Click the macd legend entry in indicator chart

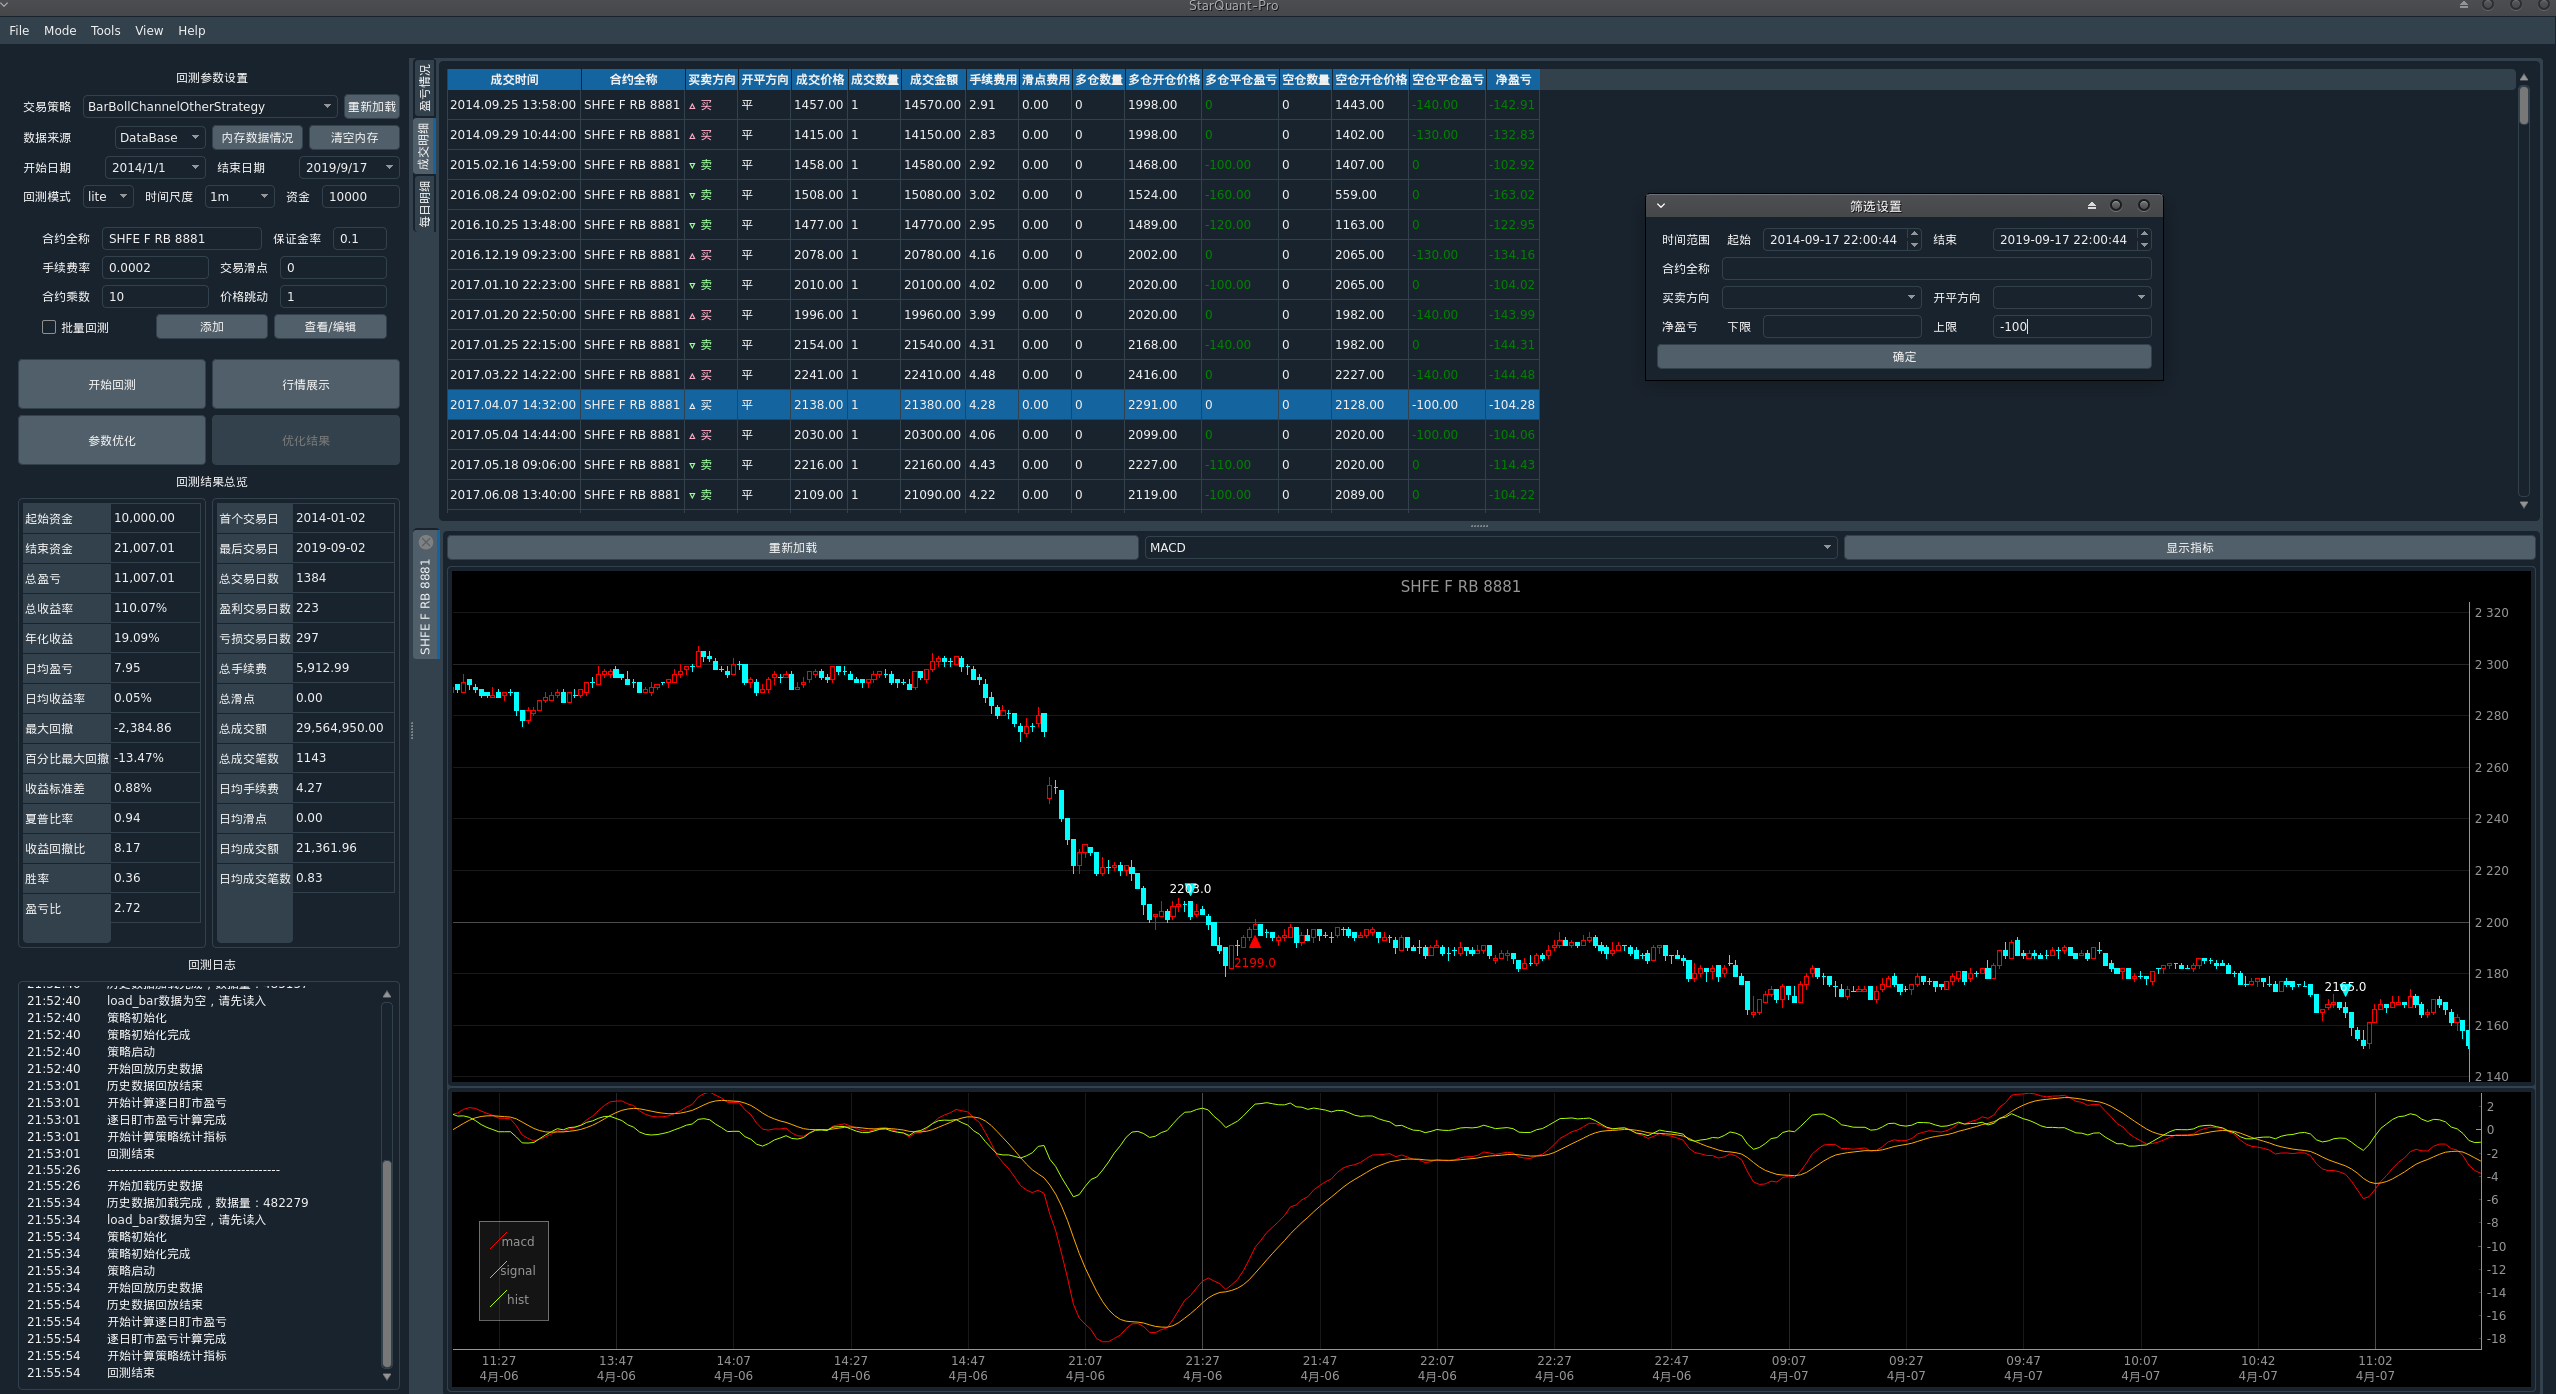(515, 1241)
